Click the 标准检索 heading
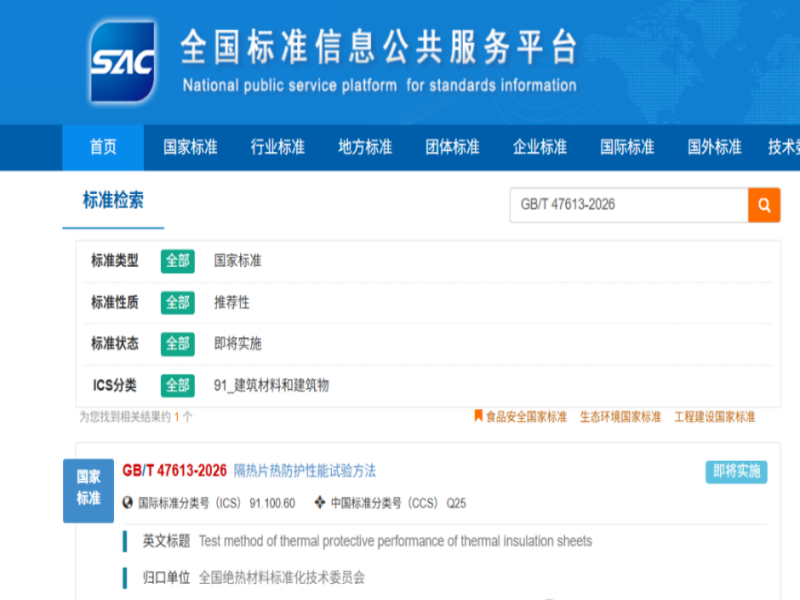This screenshot has height=600, width=800. point(113,200)
